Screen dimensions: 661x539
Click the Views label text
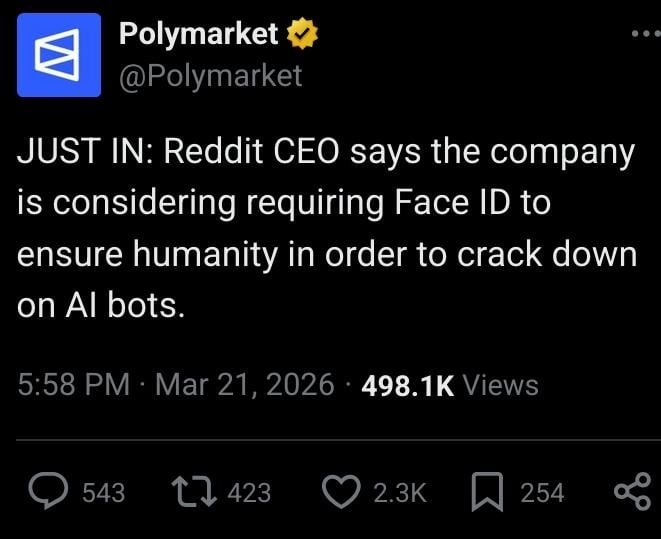501,385
